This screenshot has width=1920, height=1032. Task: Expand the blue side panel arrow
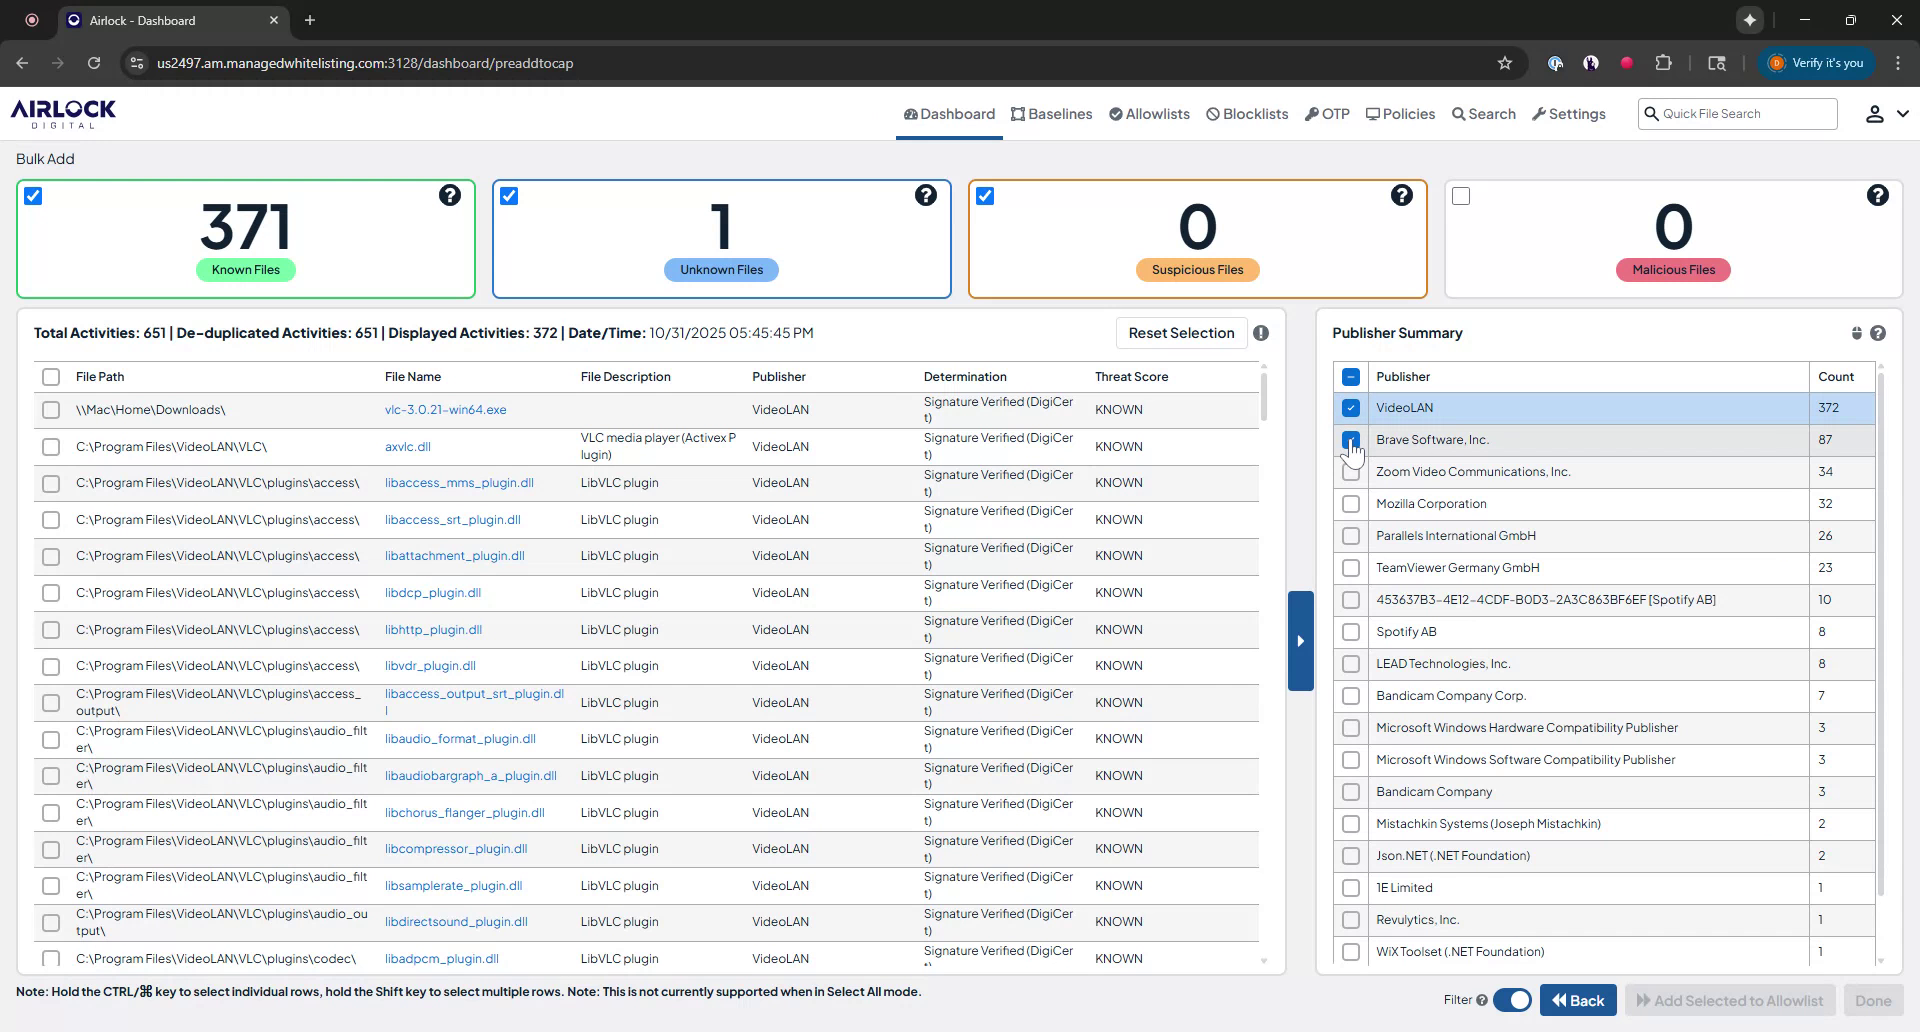click(x=1300, y=641)
